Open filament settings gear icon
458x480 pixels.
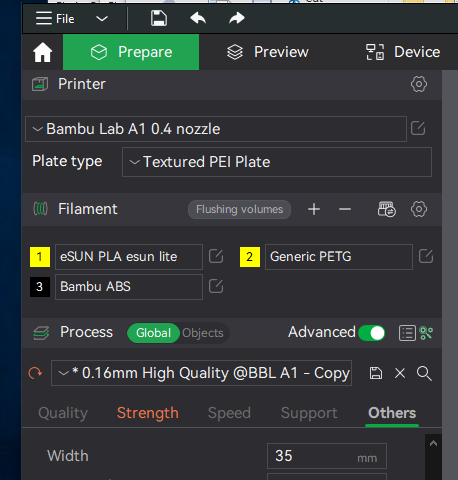coord(419,209)
